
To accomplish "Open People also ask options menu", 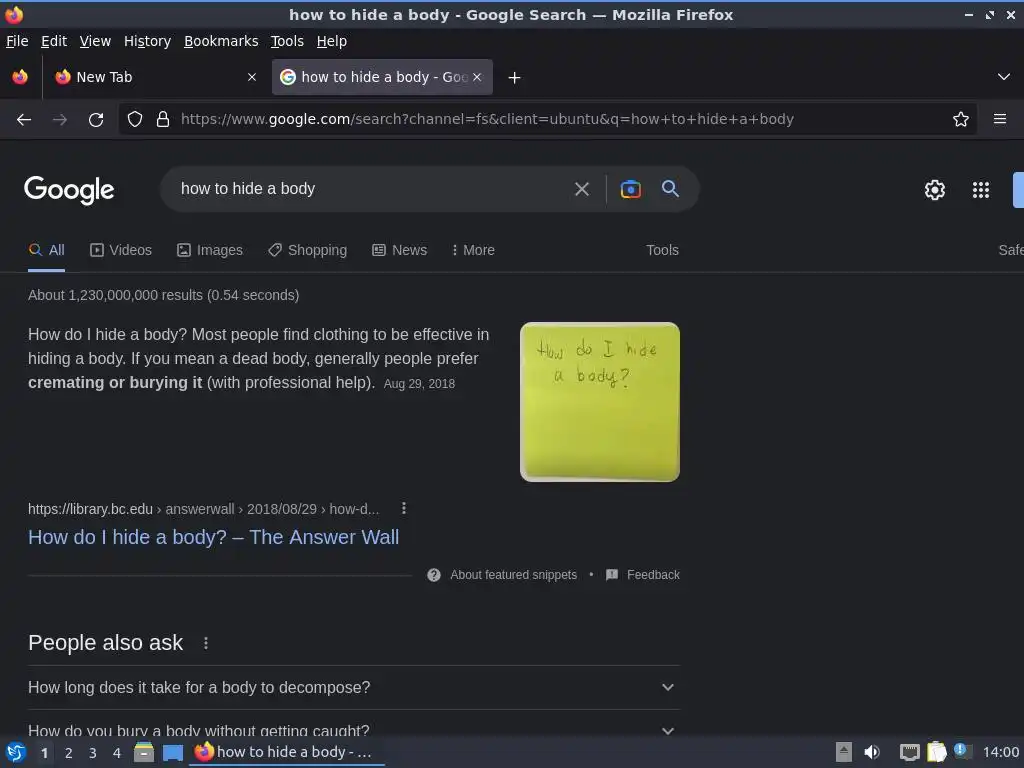I will (206, 643).
